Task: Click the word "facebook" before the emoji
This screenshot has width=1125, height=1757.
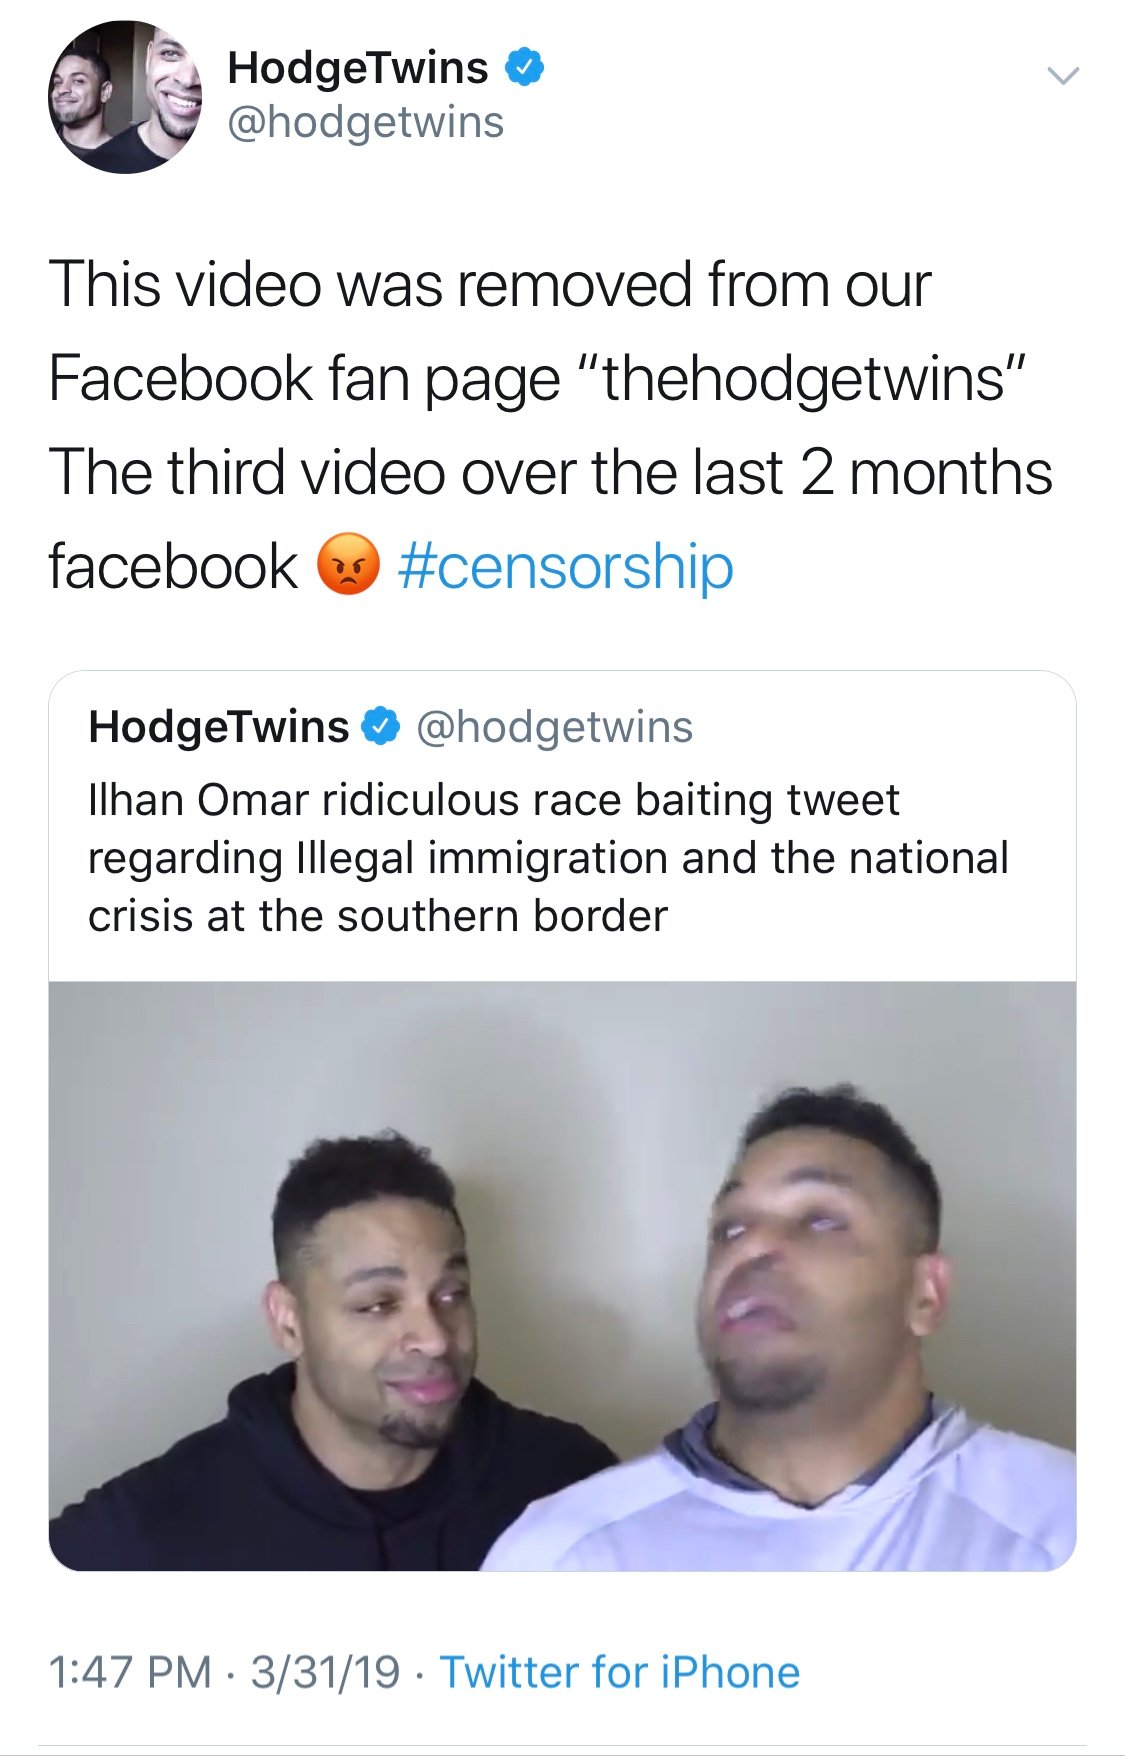Action: (x=173, y=567)
